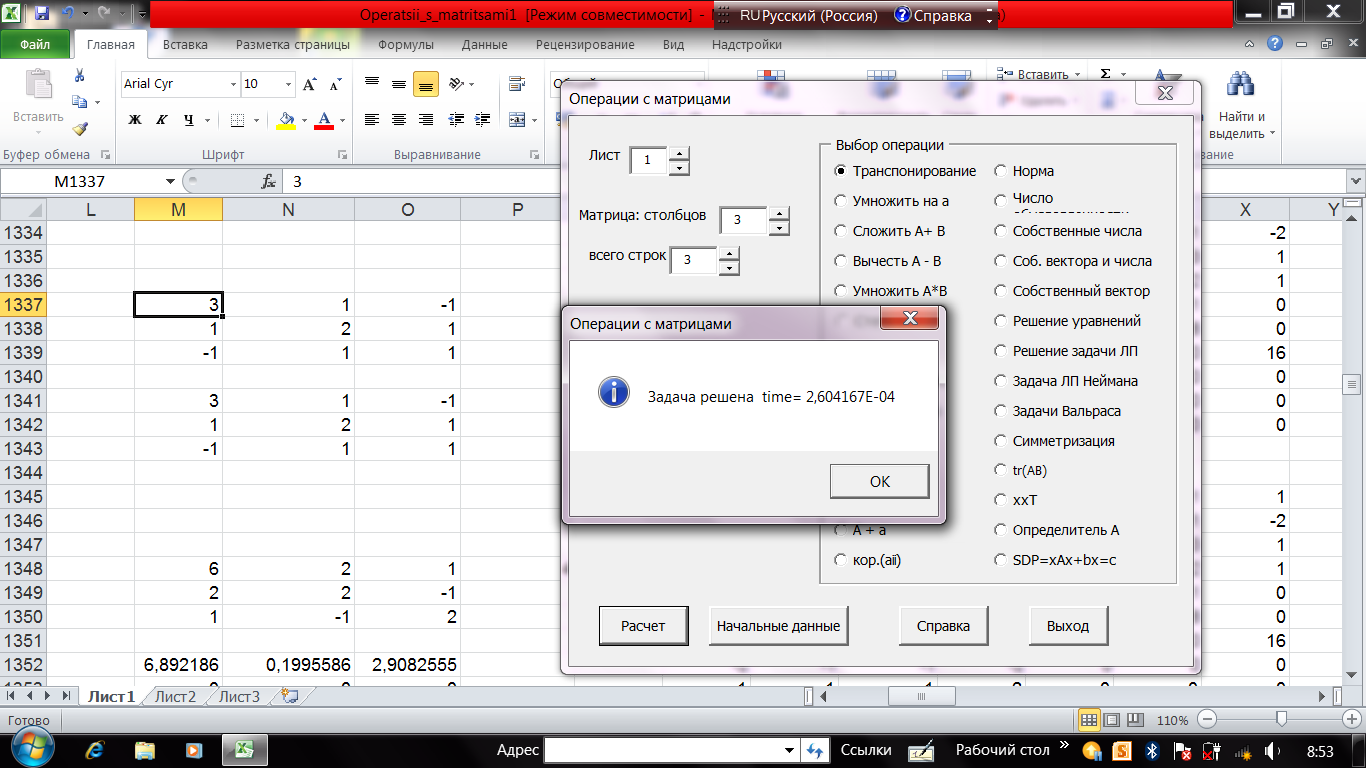Insert new worksheet tab icon
1366x768 pixels.
pyautogui.click(x=290, y=696)
